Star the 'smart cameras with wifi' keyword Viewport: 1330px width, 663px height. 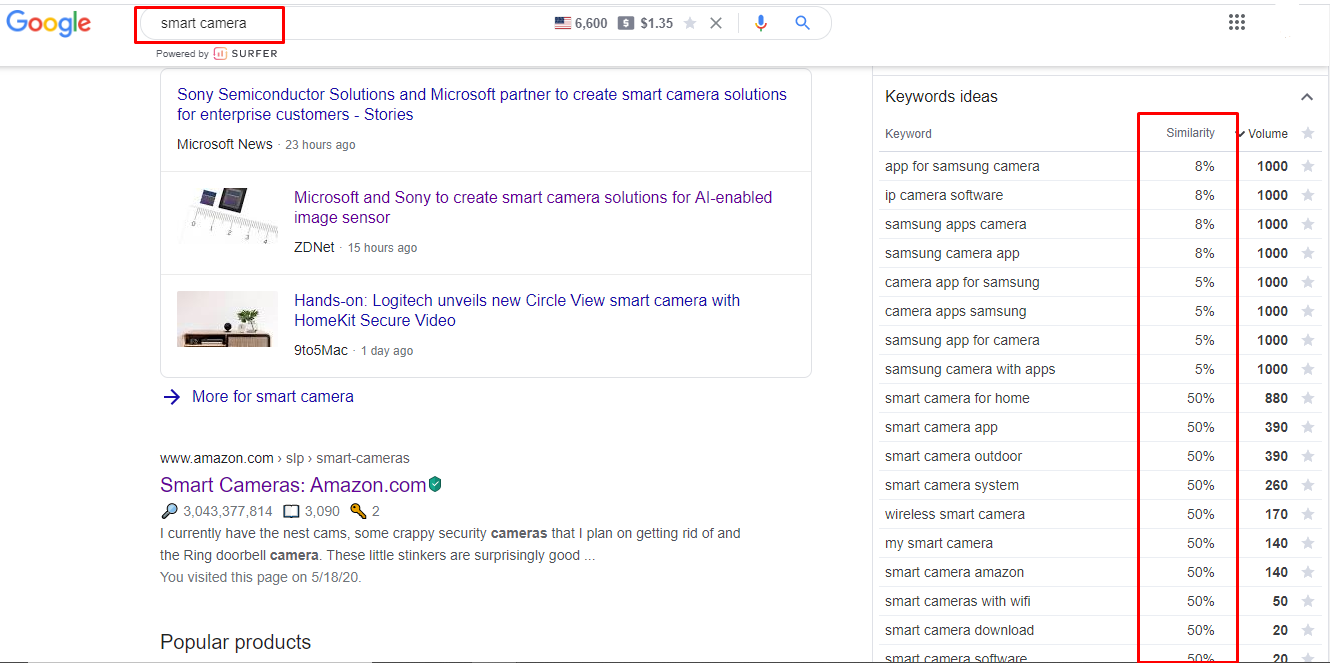(1308, 601)
